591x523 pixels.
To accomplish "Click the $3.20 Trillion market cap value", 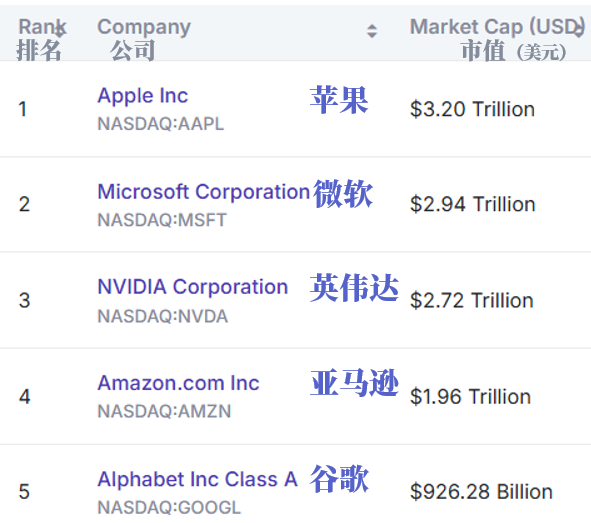I will [x=472, y=109].
